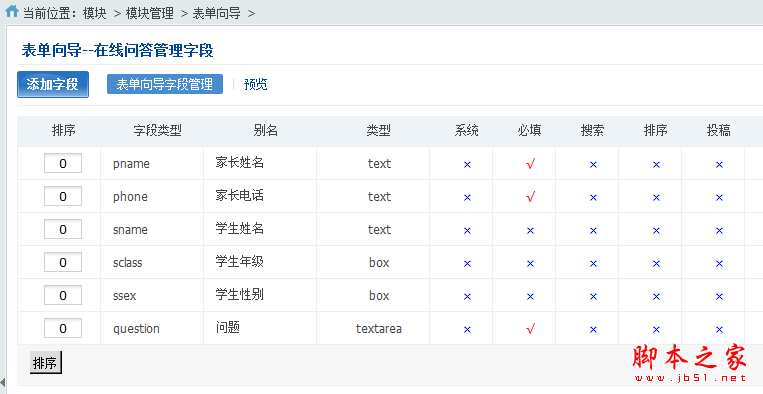Screen dimensions: 763x394
Task: Go to 模块管理 in breadcrumb
Action: pos(150,13)
